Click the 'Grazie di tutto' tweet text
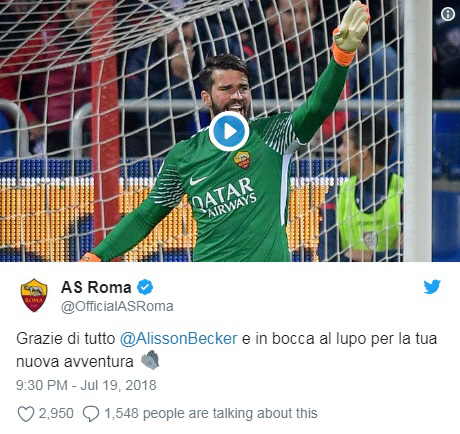 tap(65, 339)
